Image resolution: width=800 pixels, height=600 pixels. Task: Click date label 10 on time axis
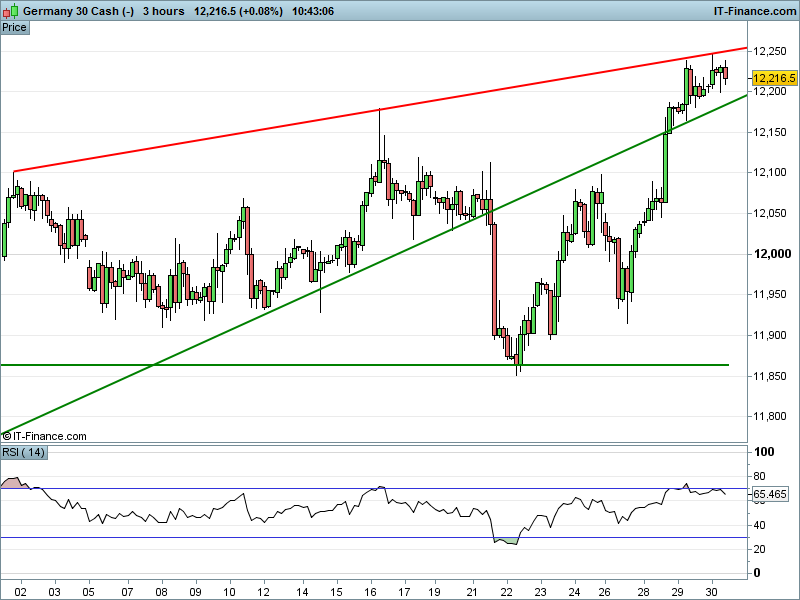(x=230, y=592)
